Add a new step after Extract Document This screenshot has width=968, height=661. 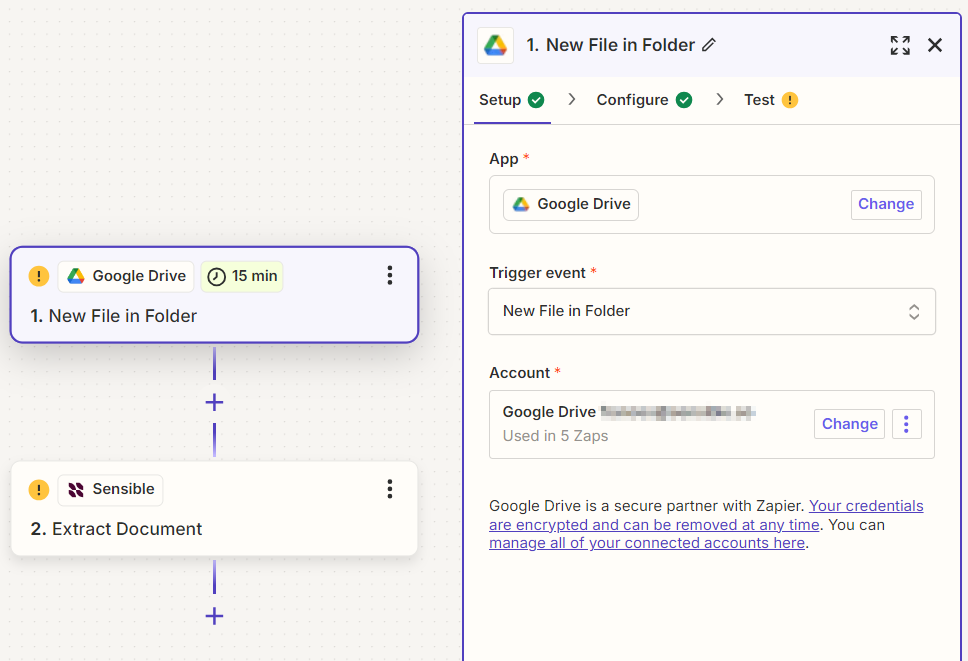[x=214, y=616]
